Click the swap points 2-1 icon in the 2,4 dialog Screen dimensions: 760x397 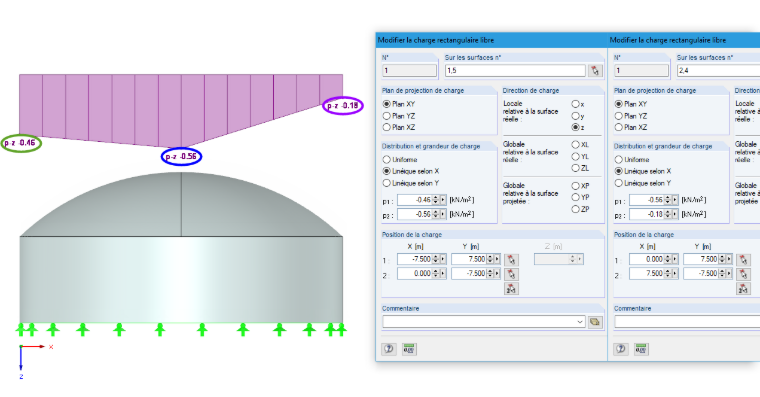tap(743, 289)
